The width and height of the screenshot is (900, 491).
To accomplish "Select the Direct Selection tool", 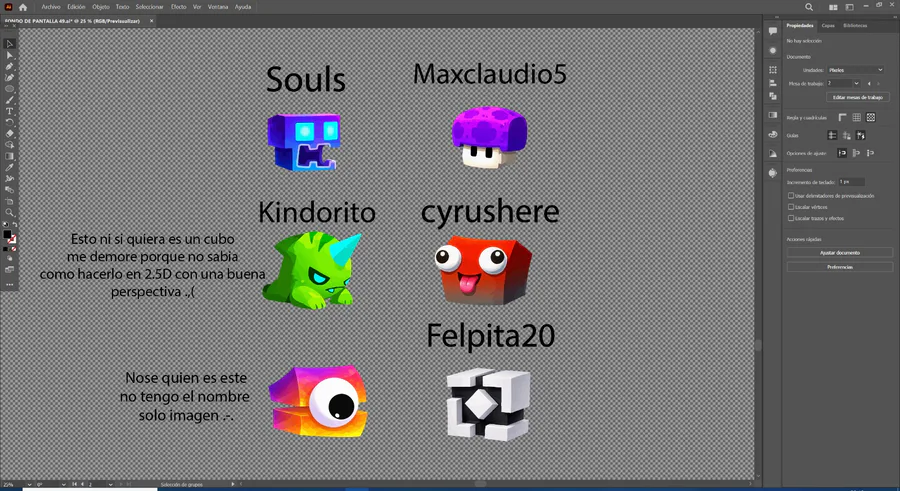I will [x=9, y=55].
